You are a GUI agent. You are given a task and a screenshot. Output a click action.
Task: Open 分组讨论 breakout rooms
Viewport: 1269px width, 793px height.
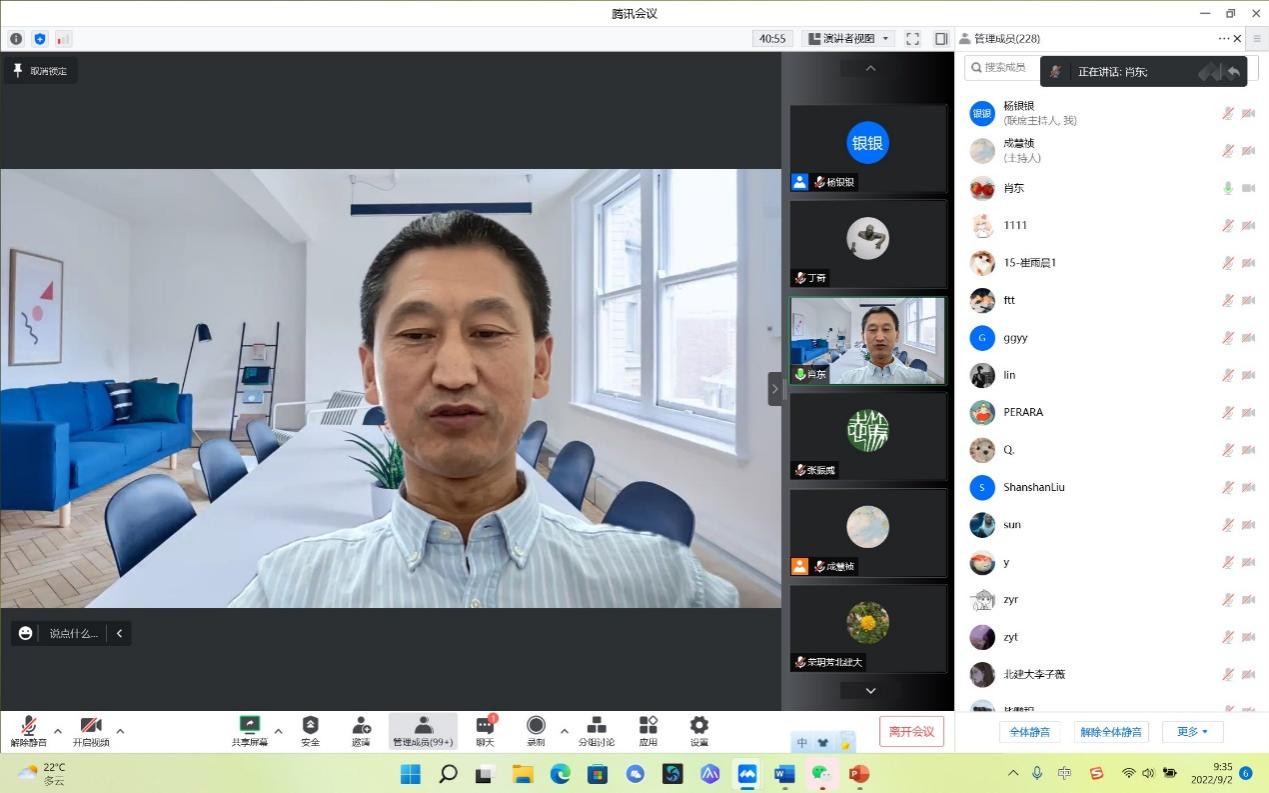click(x=596, y=730)
